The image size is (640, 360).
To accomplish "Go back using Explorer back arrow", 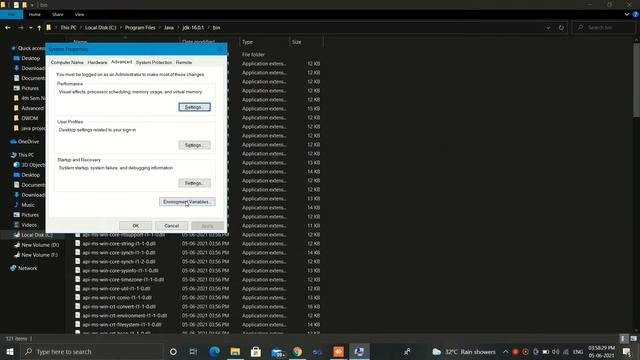I will click(x=8, y=28).
